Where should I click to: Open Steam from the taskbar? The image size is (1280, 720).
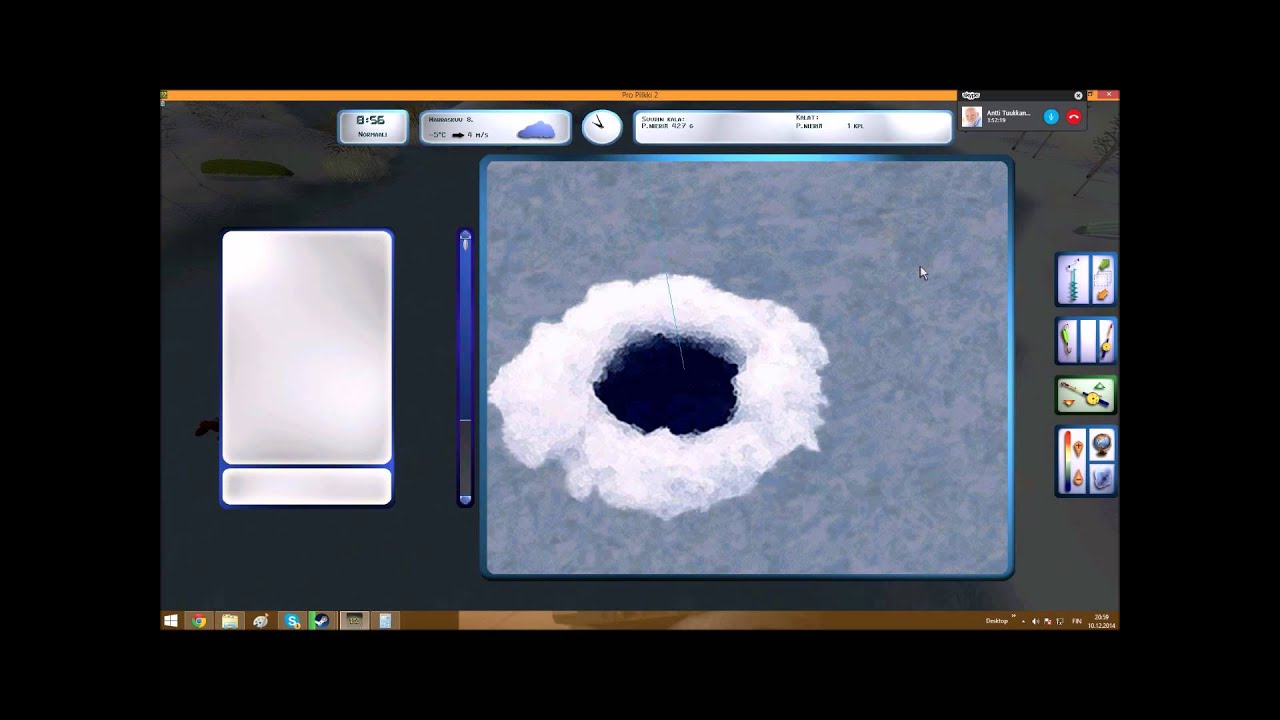[x=321, y=621]
